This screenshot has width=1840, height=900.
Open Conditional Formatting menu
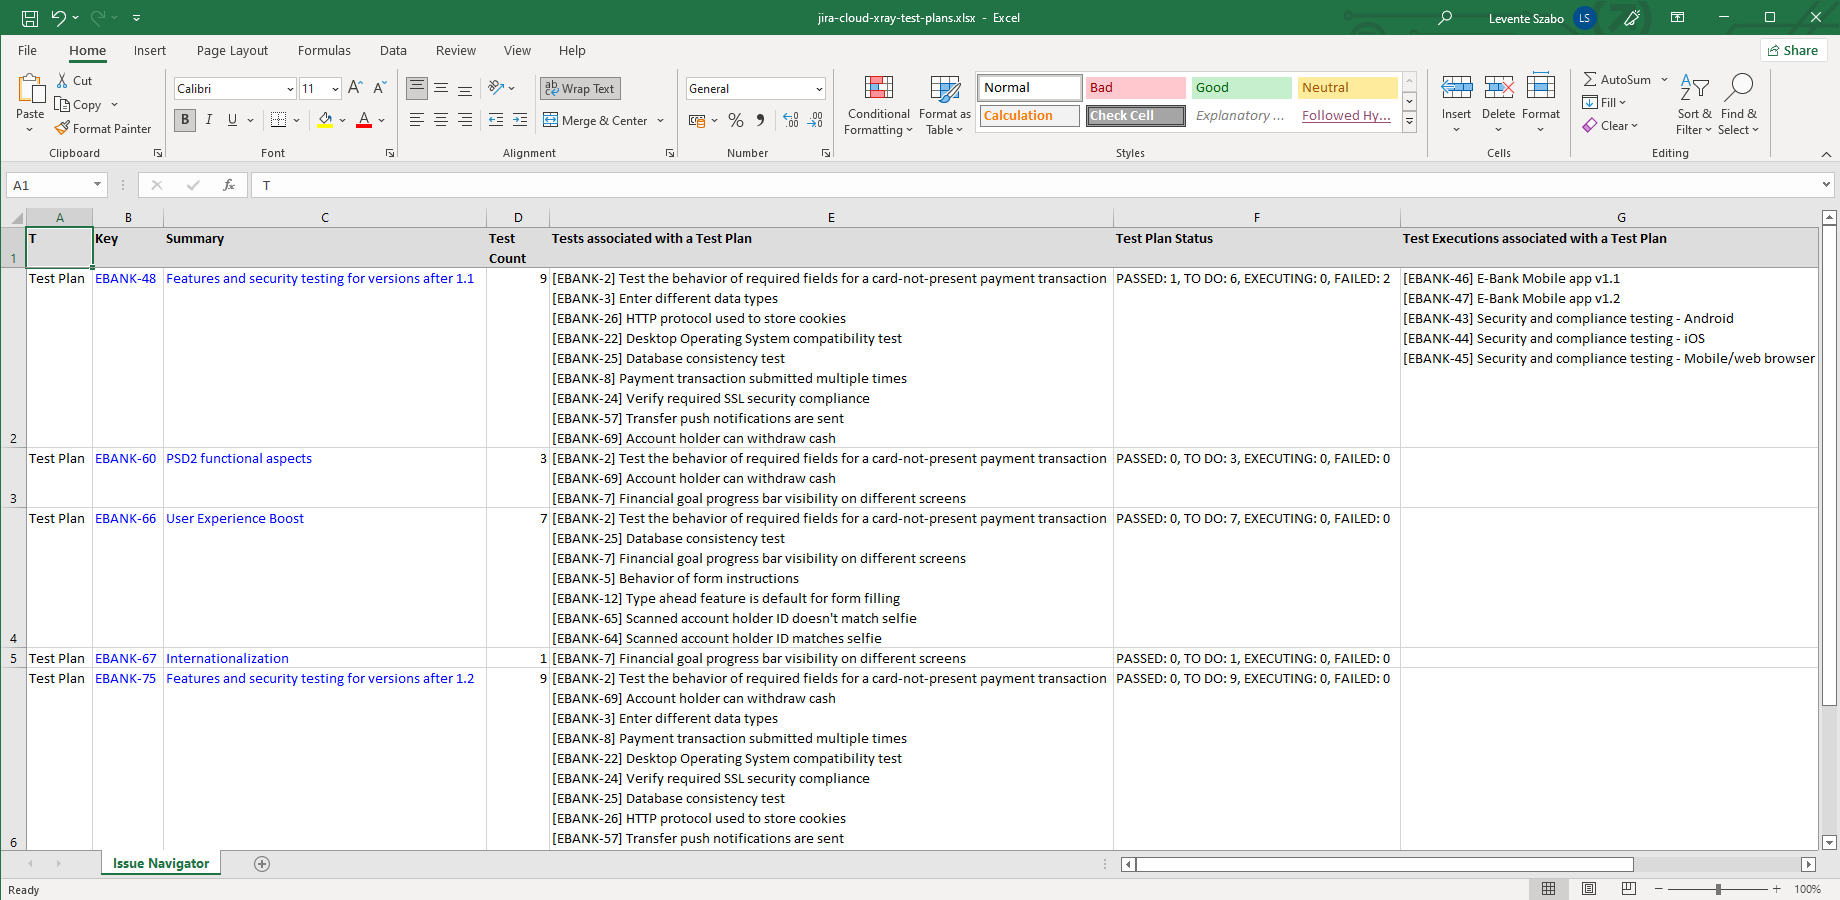coord(878,106)
